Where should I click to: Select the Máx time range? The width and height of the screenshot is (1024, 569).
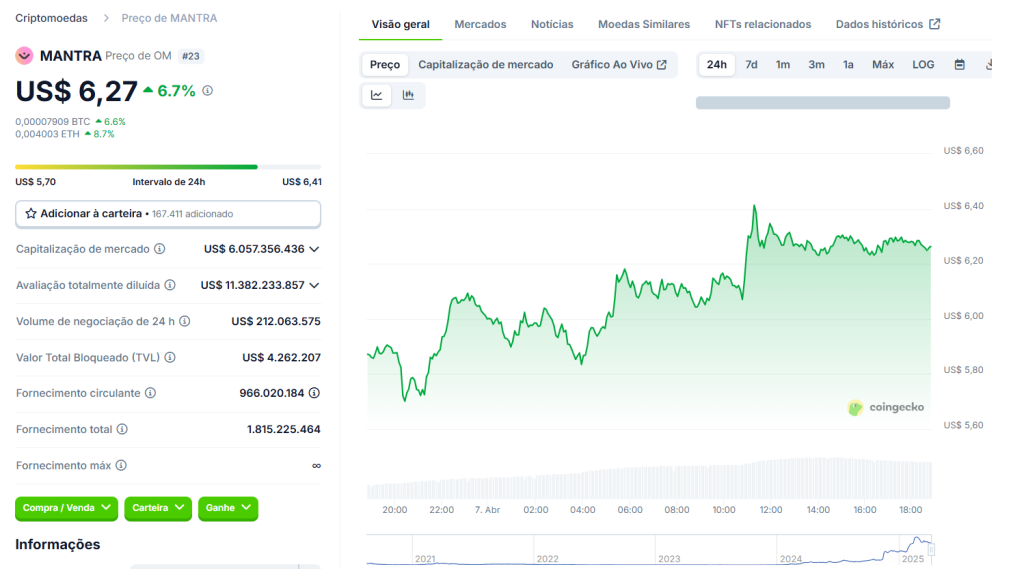[x=883, y=65]
